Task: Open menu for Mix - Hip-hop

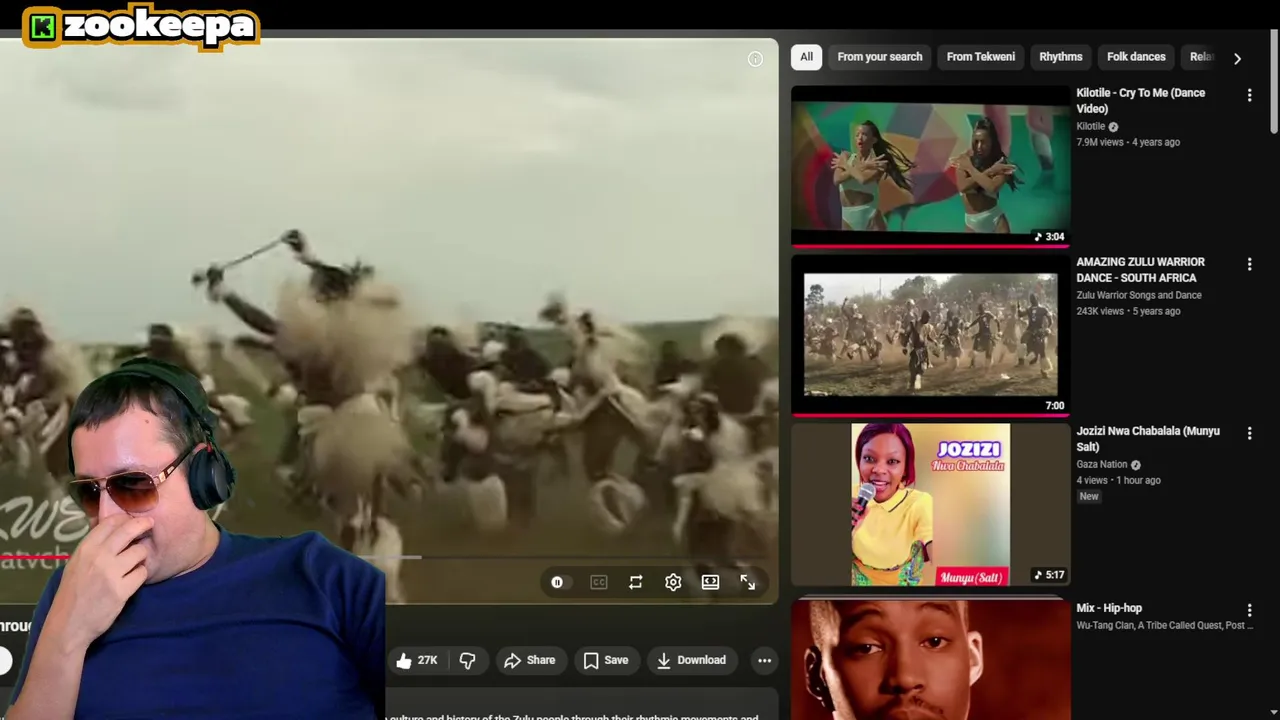Action: click(1249, 610)
